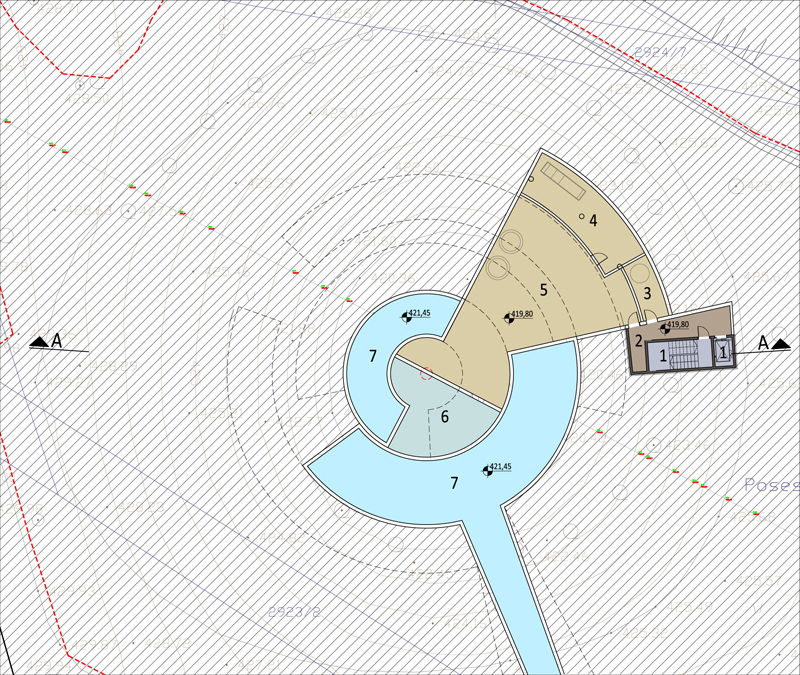Click the 419,80 level symbol beside room 2
The height and width of the screenshot is (675, 800).
666,328
